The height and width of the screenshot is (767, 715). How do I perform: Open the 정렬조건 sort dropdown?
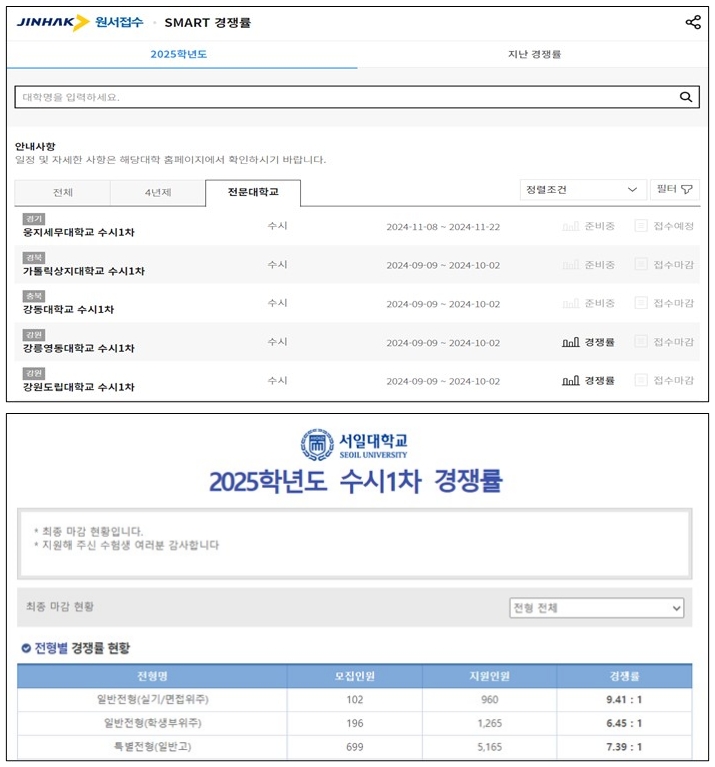coord(583,190)
